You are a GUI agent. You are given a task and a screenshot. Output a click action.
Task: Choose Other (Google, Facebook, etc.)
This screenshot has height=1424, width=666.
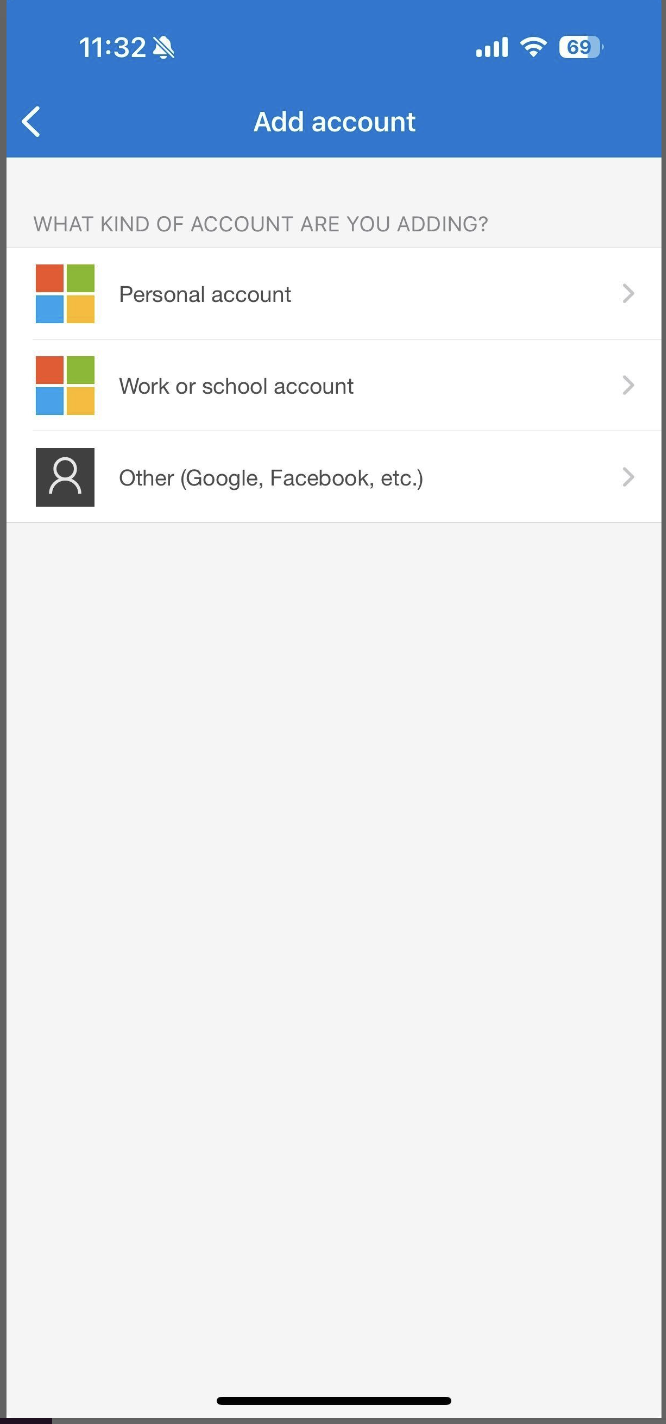click(333, 477)
